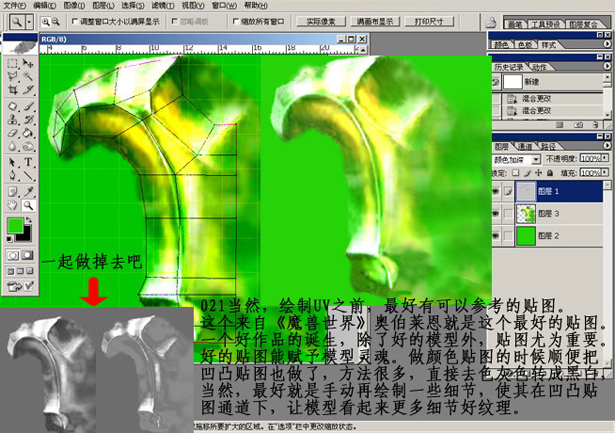
Task: Switch to the 通道 tab
Action: tap(525, 146)
